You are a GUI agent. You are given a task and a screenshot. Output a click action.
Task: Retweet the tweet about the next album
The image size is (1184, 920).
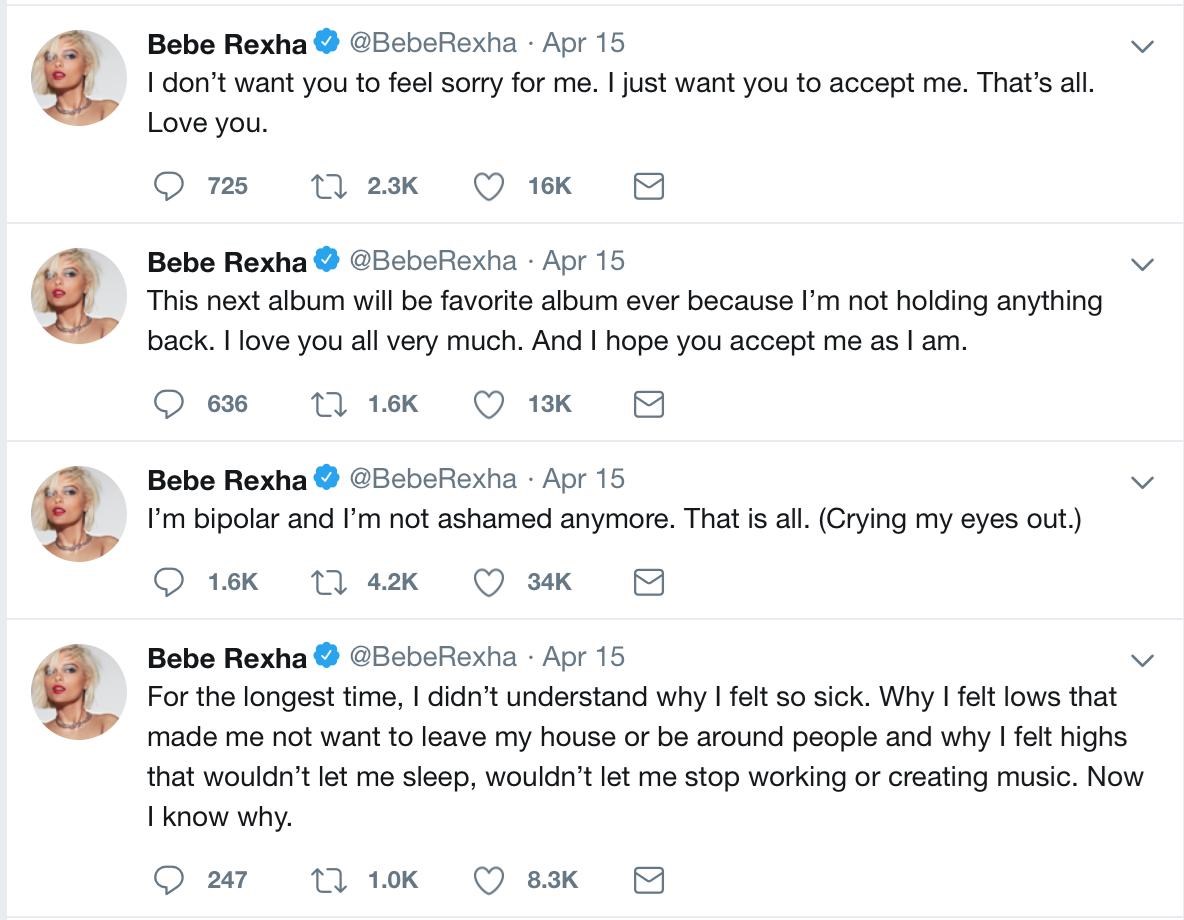329,404
